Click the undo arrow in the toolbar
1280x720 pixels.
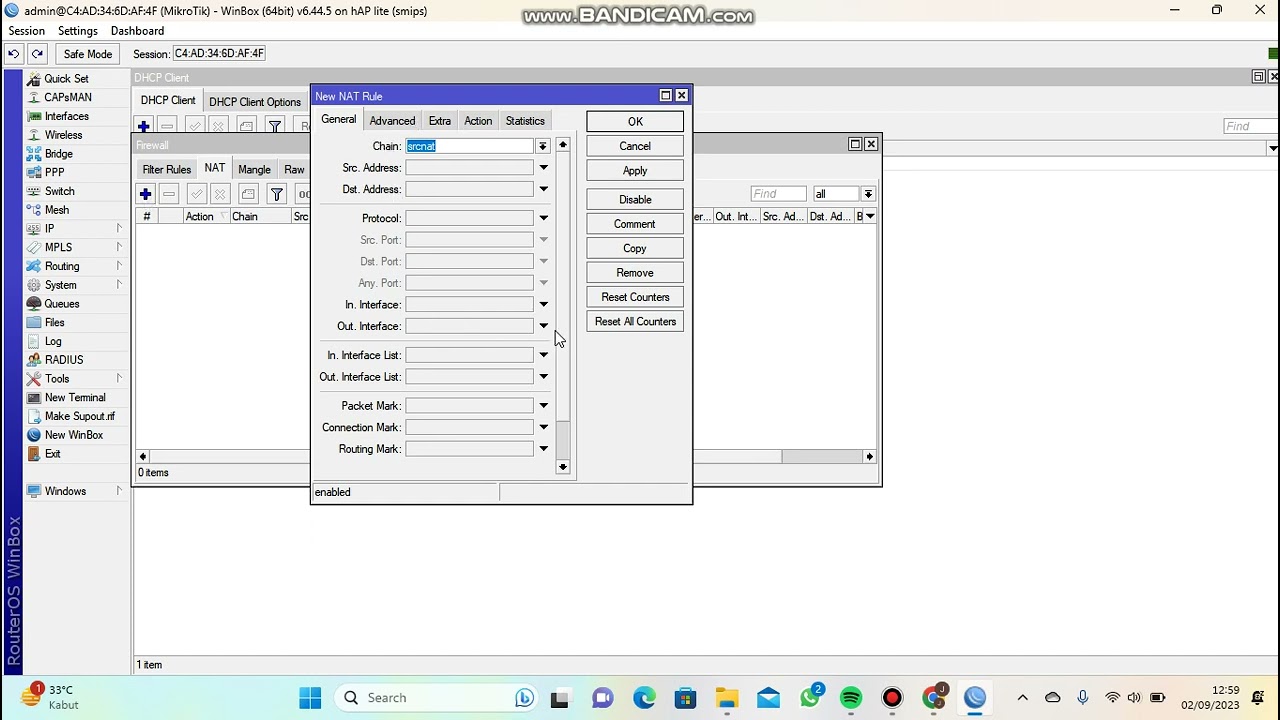[x=14, y=54]
